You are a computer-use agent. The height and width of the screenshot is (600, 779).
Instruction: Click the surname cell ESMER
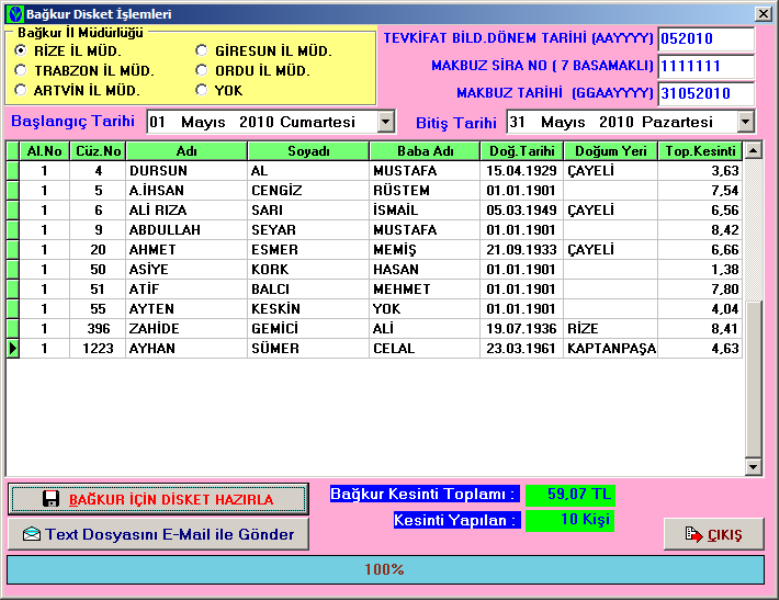click(x=309, y=250)
